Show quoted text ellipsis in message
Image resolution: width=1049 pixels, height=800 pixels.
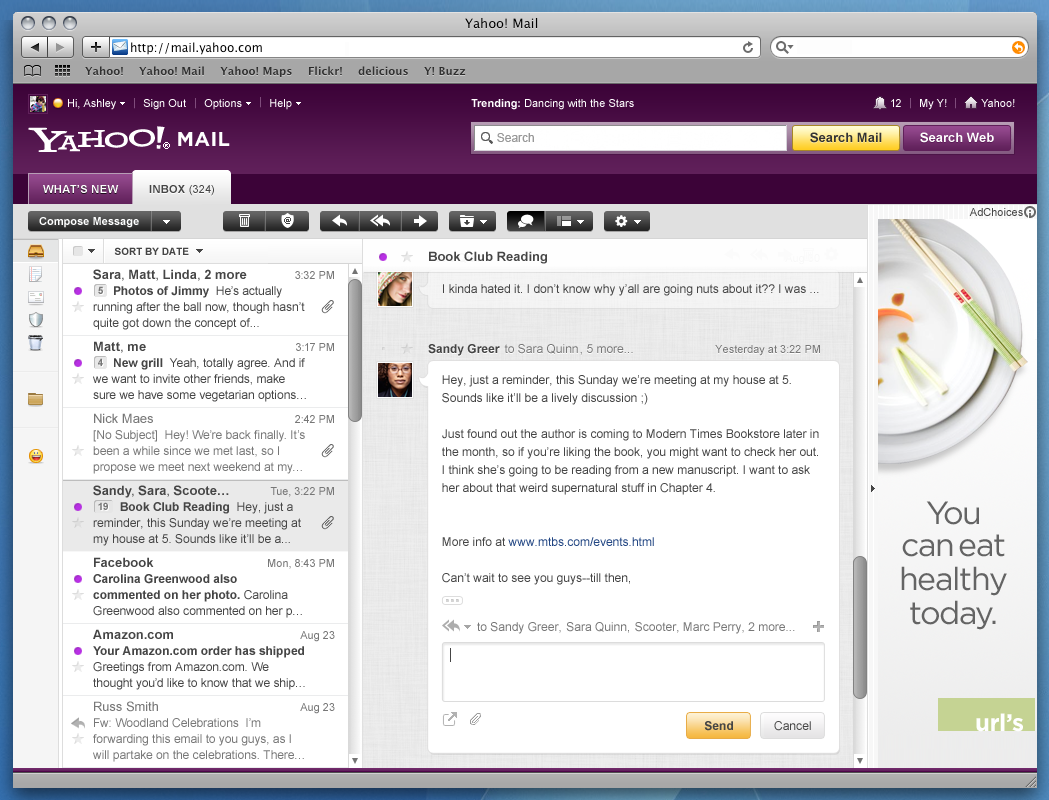pos(452,601)
